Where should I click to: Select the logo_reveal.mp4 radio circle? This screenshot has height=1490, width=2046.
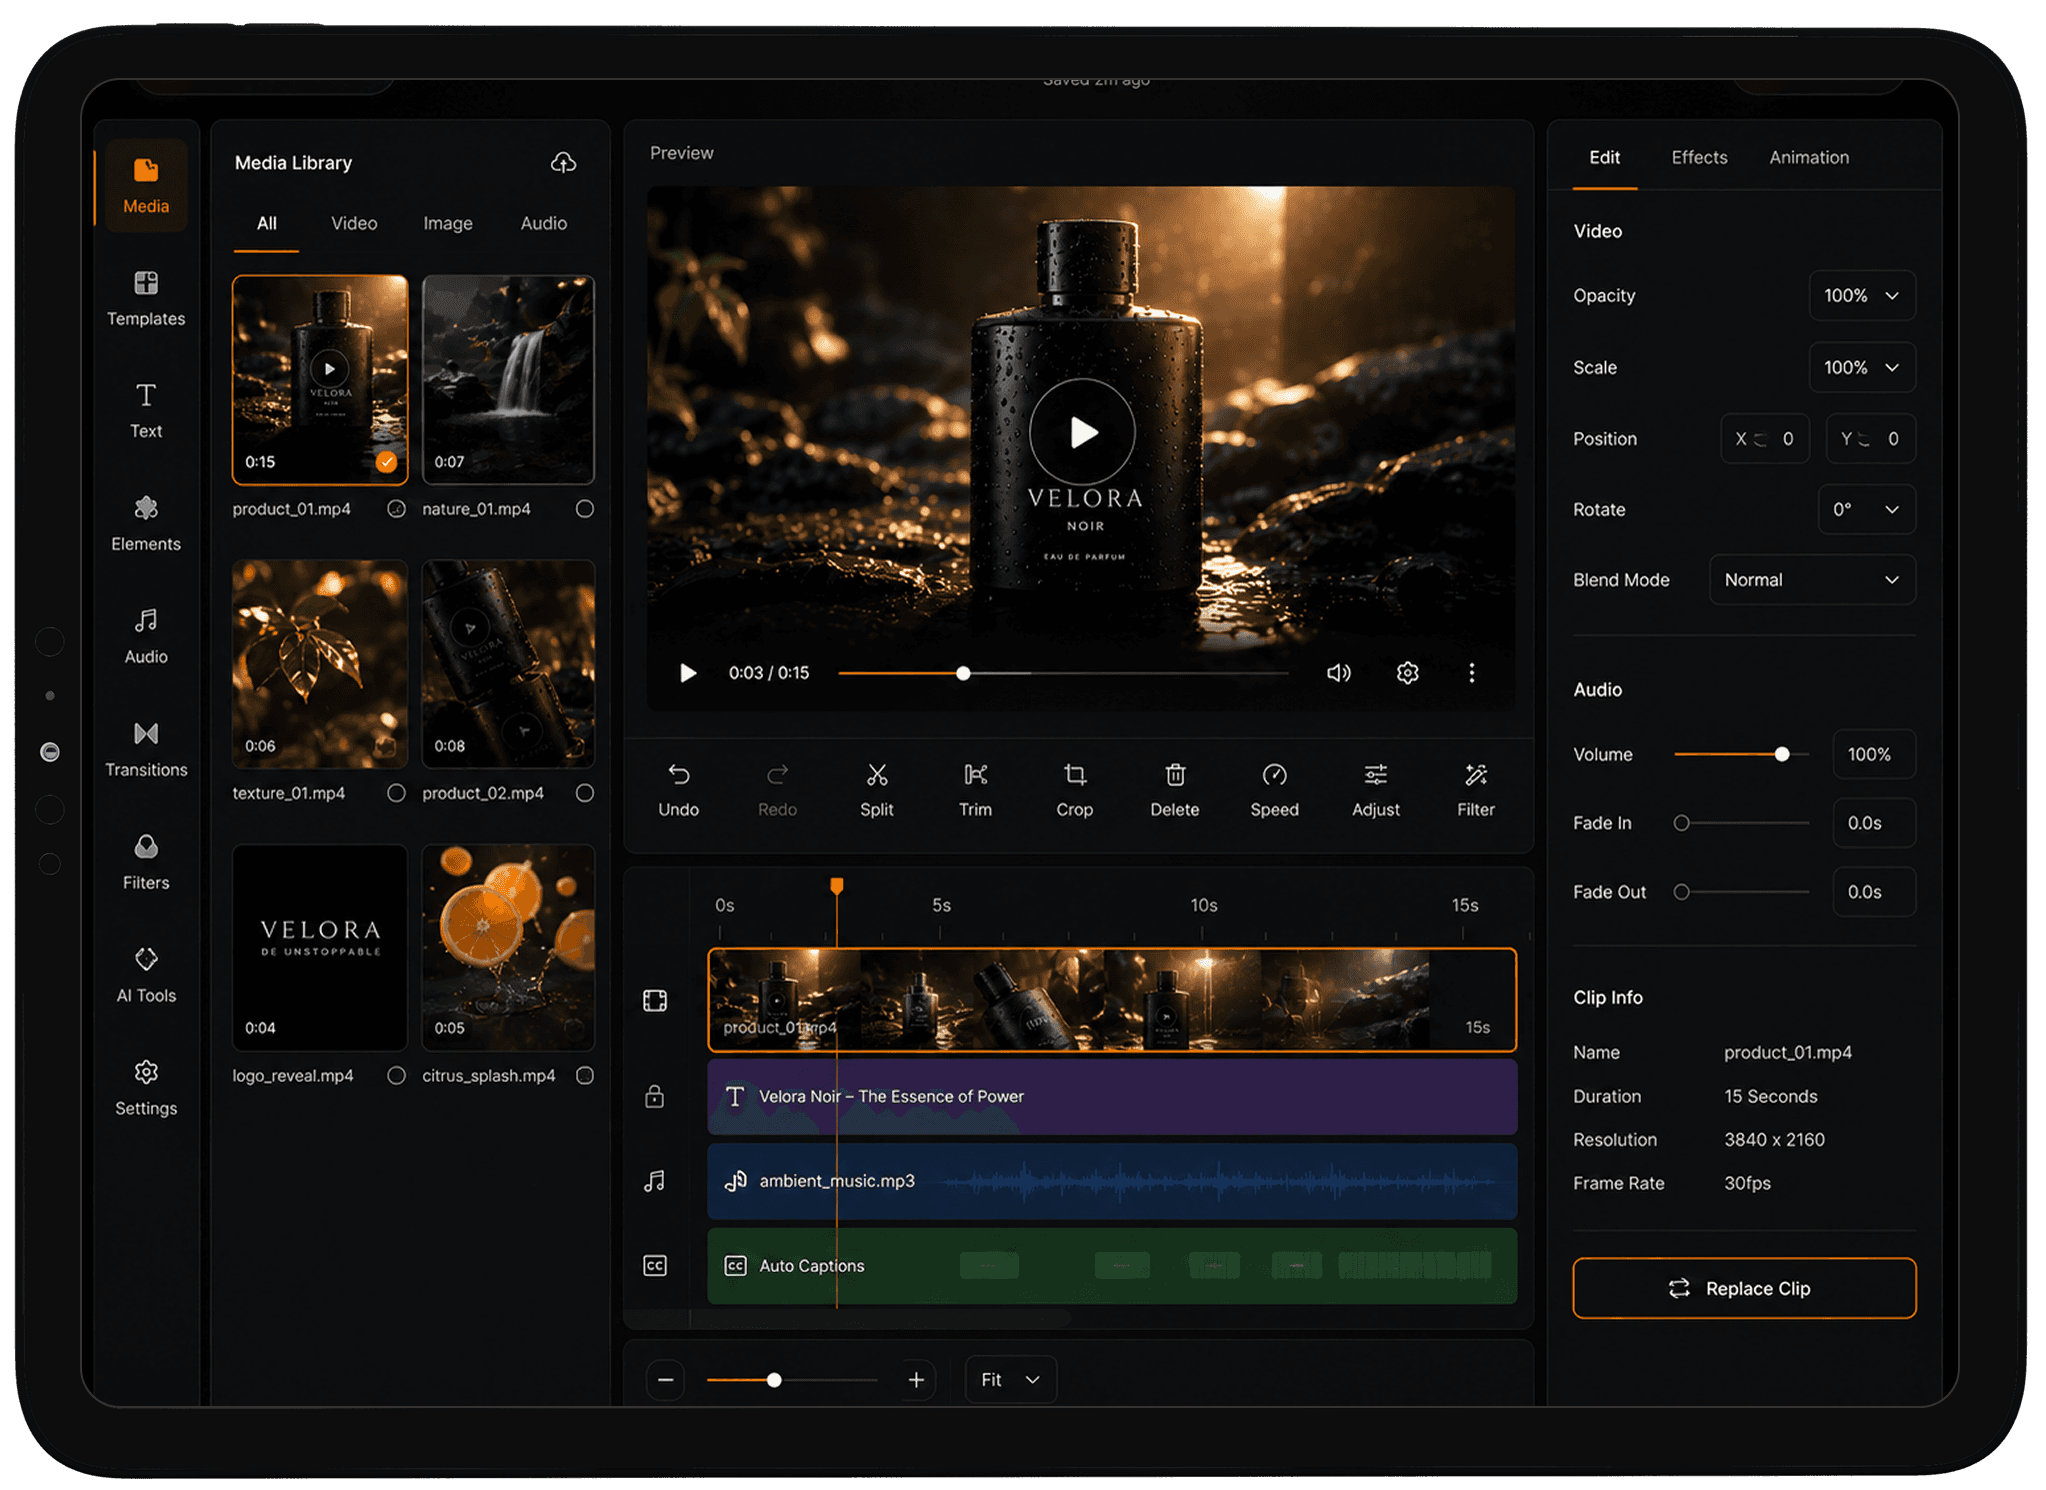click(x=397, y=1075)
